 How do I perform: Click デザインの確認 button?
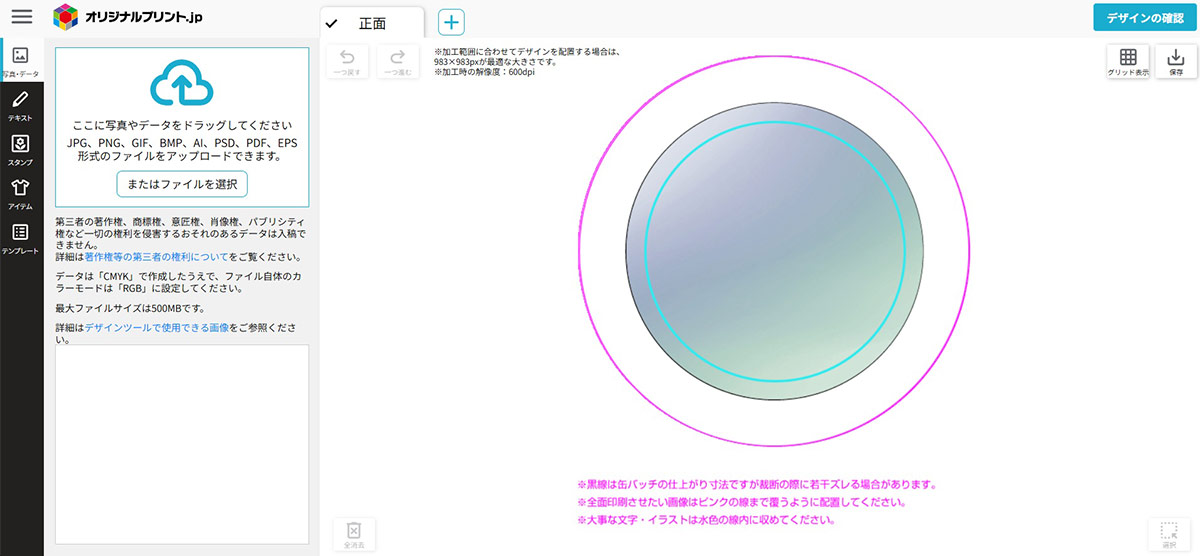(1144, 17)
